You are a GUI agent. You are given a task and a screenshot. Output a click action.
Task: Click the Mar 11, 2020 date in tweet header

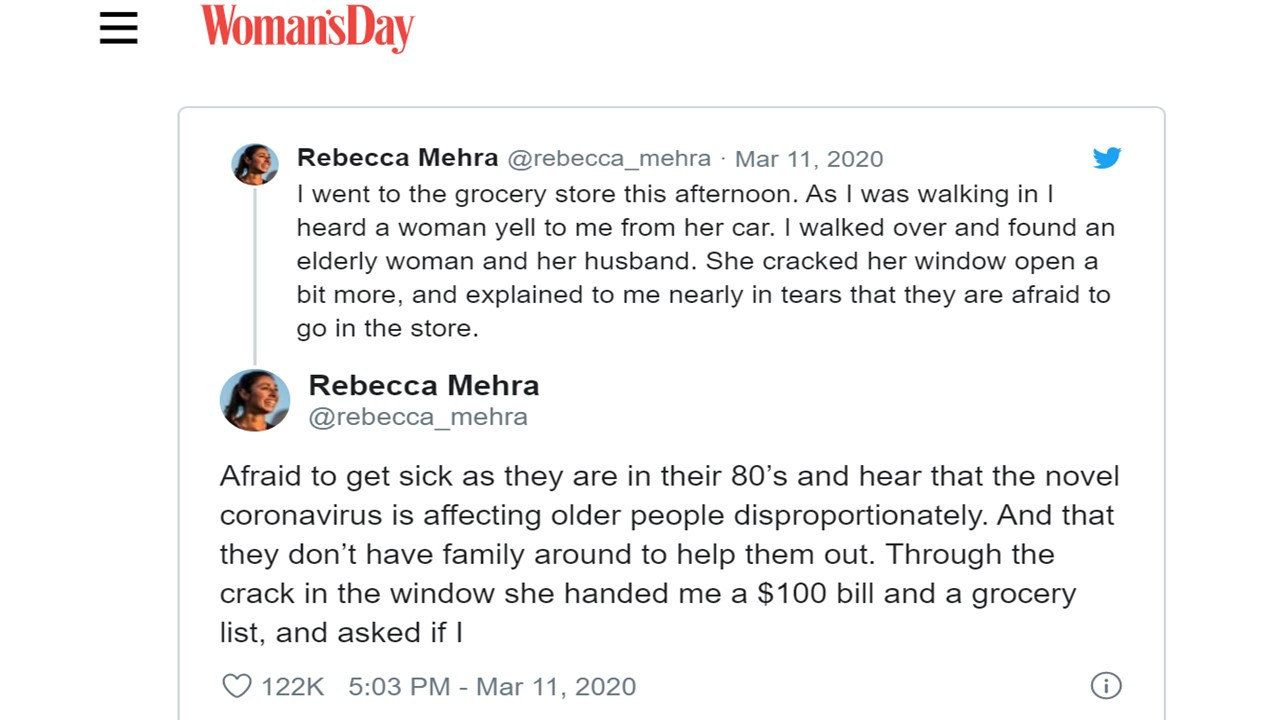click(809, 159)
